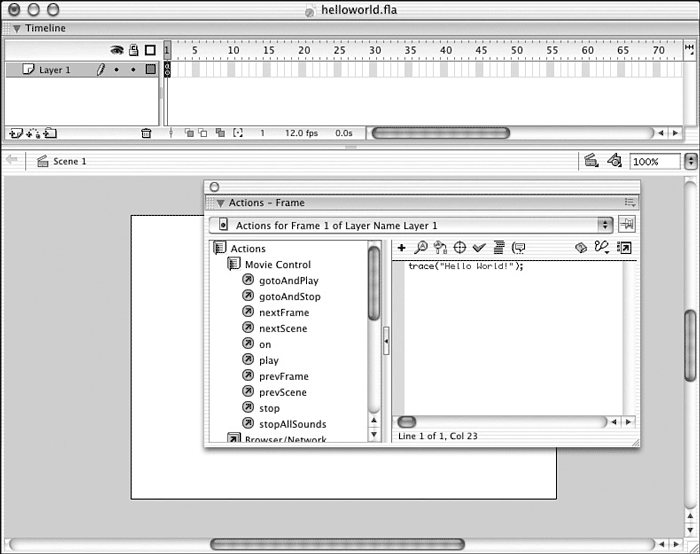Collapse the Timeline panel triangle
700x554 pixels.
[17, 29]
